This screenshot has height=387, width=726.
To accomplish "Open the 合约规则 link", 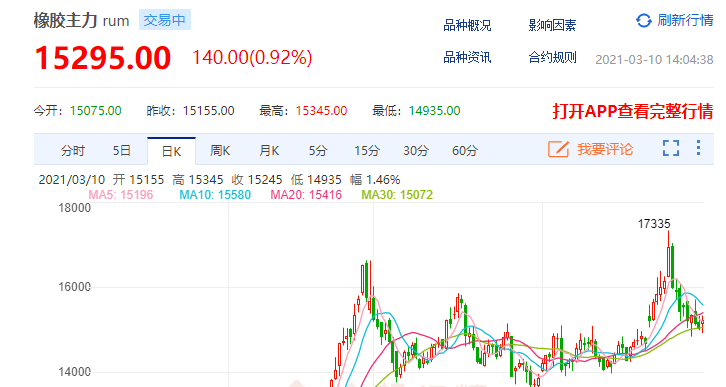I will click(552, 57).
